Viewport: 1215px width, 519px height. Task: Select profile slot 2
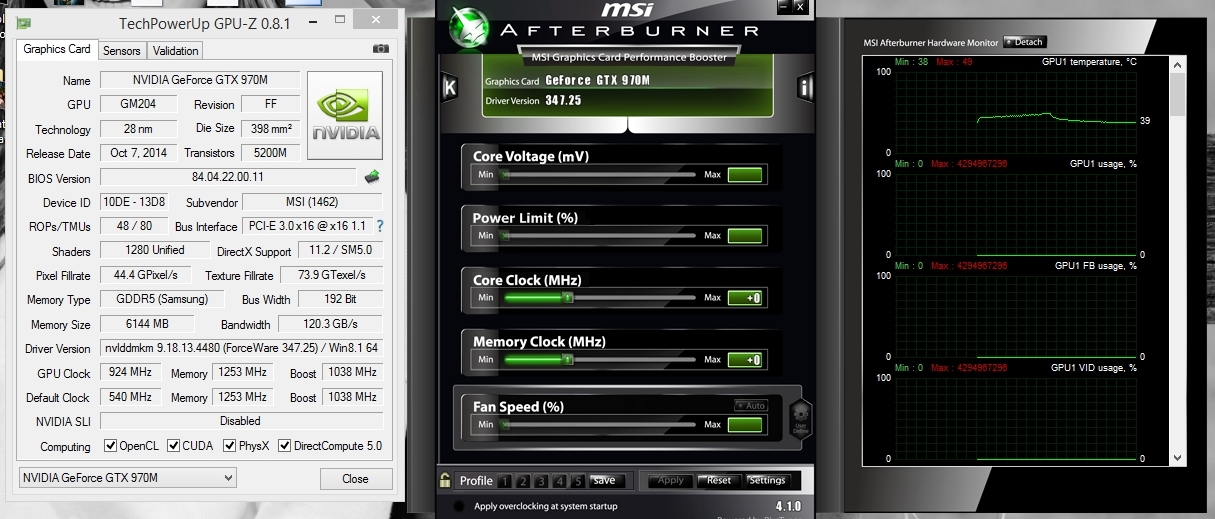pos(523,481)
